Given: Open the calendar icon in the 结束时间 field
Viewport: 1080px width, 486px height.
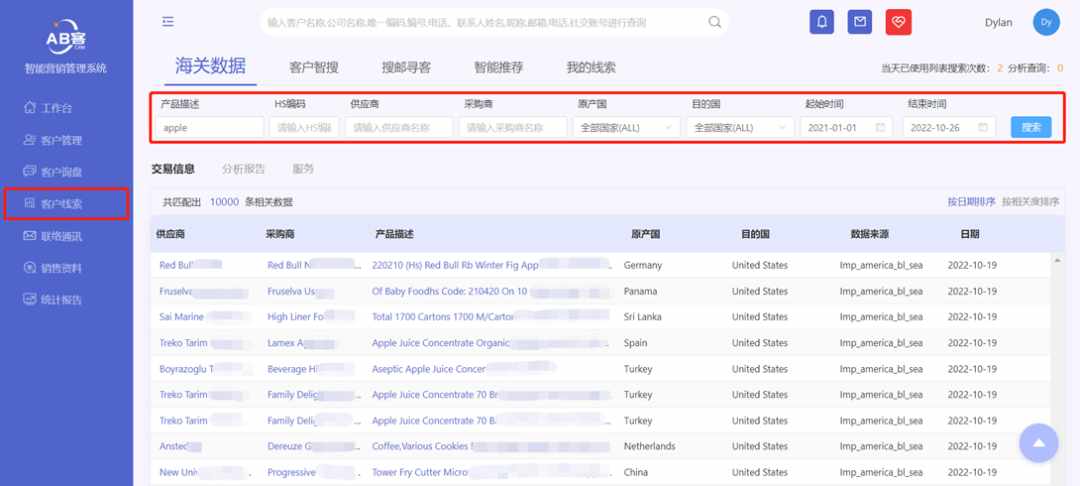Looking at the screenshot, I should (x=983, y=127).
